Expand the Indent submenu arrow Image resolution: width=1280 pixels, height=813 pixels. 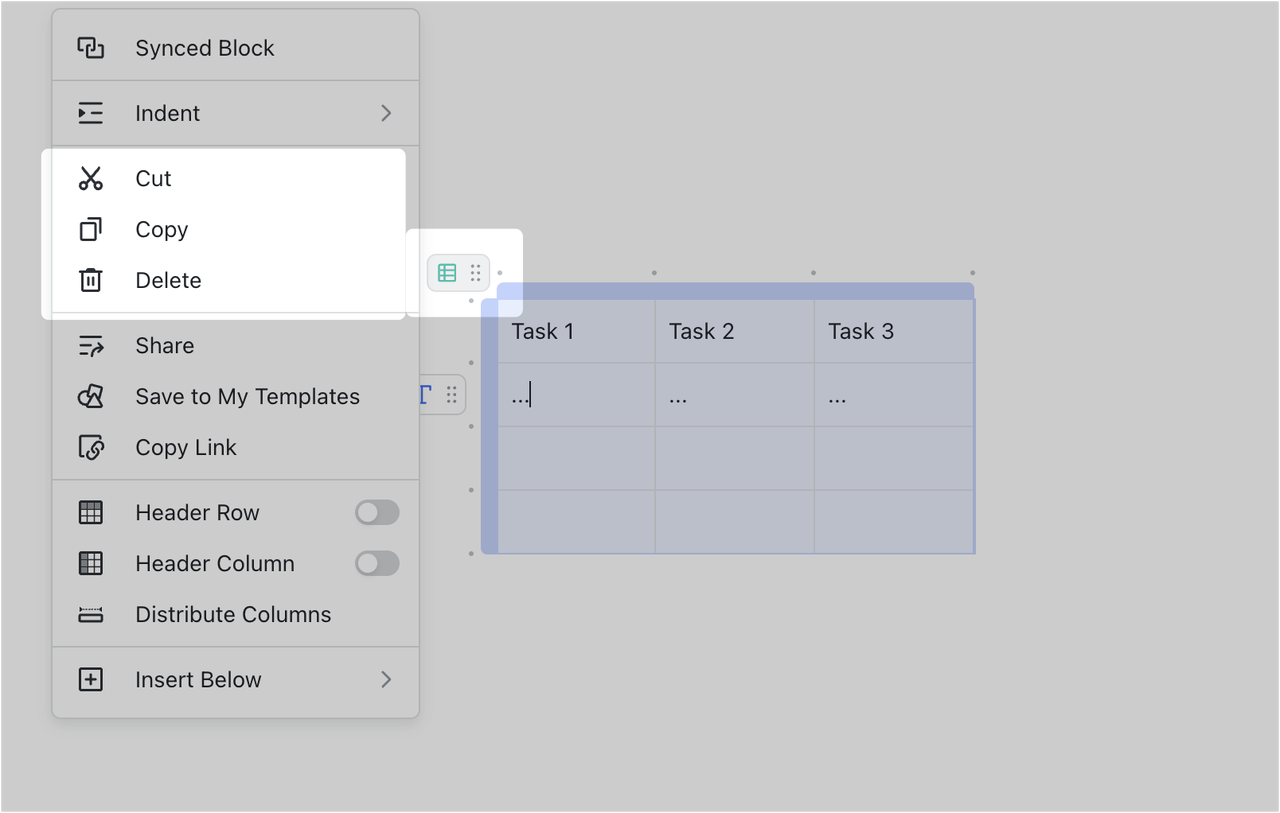(x=386, y=114)
